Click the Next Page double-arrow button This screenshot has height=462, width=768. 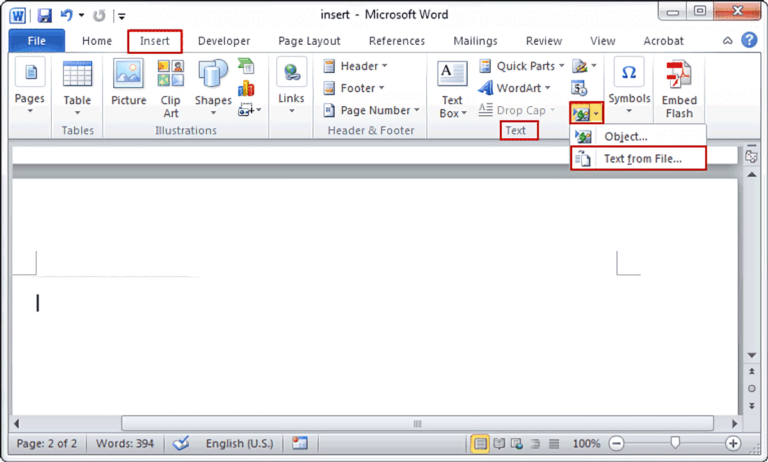[751, 406]
